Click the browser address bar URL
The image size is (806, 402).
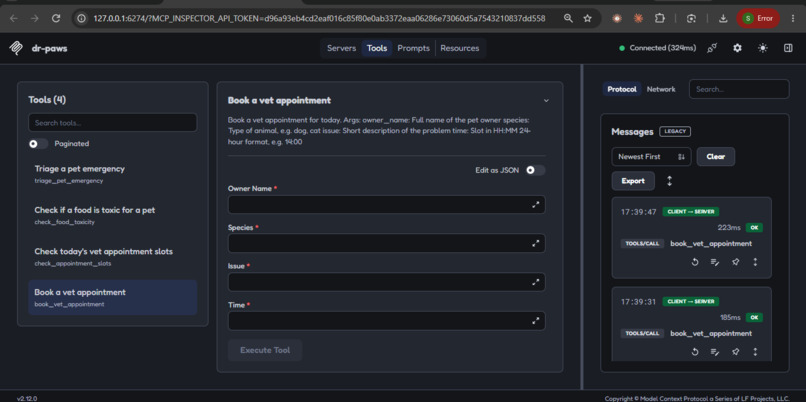click(x=319, y=19)
